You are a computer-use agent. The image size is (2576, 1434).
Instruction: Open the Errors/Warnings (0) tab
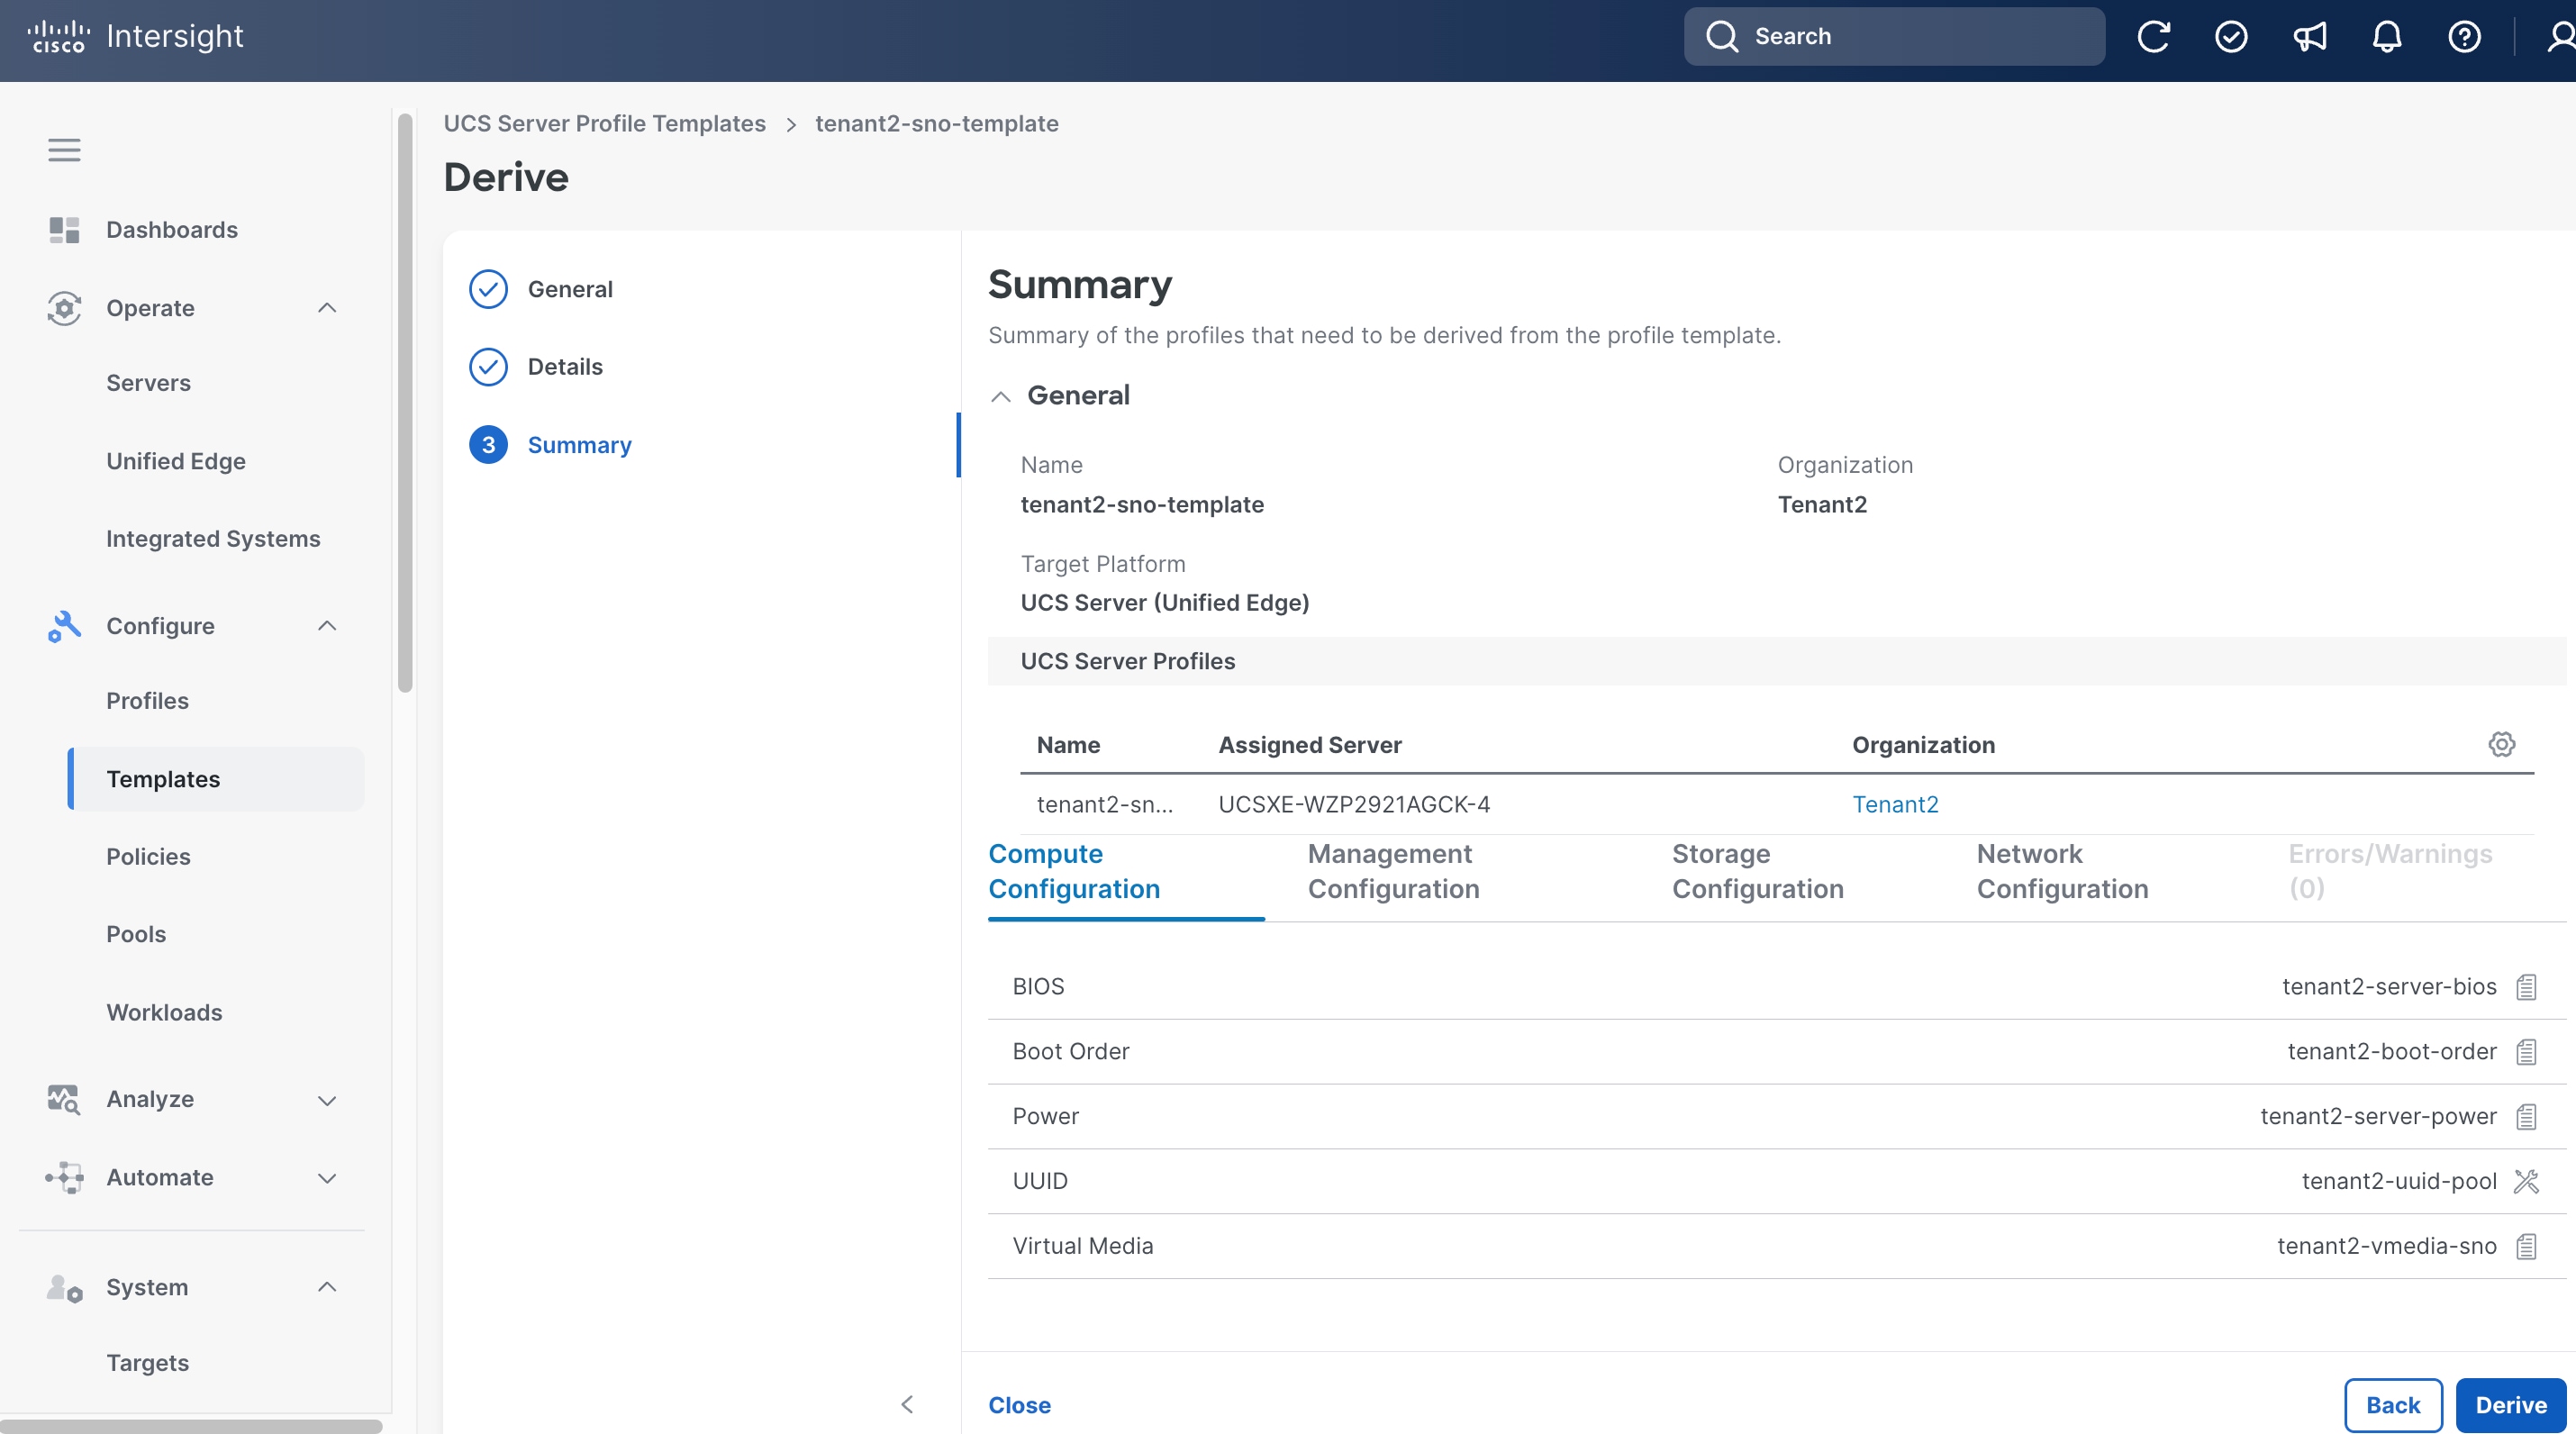click(x=2390, y=872)
